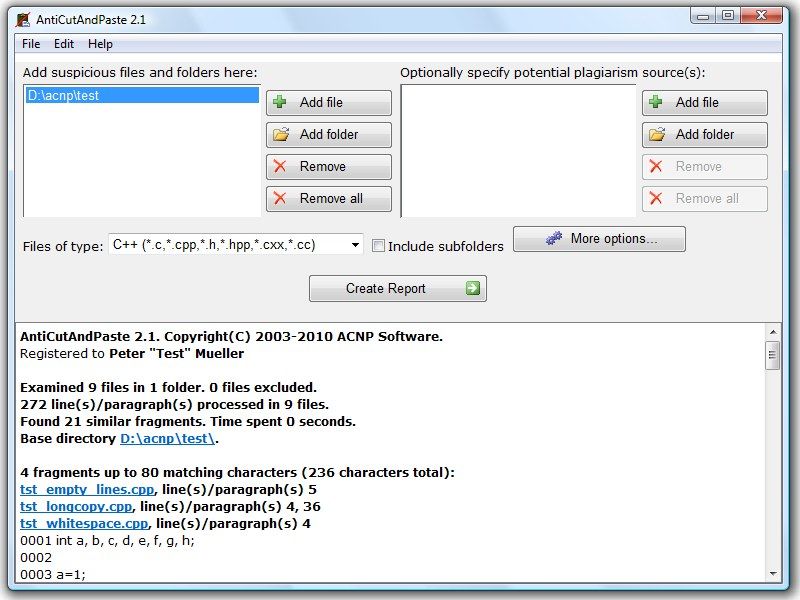Viewport: 800px width, 600px height.
Task: Open tst_whitespace.cpp link in report
Action: pos(84,523)
